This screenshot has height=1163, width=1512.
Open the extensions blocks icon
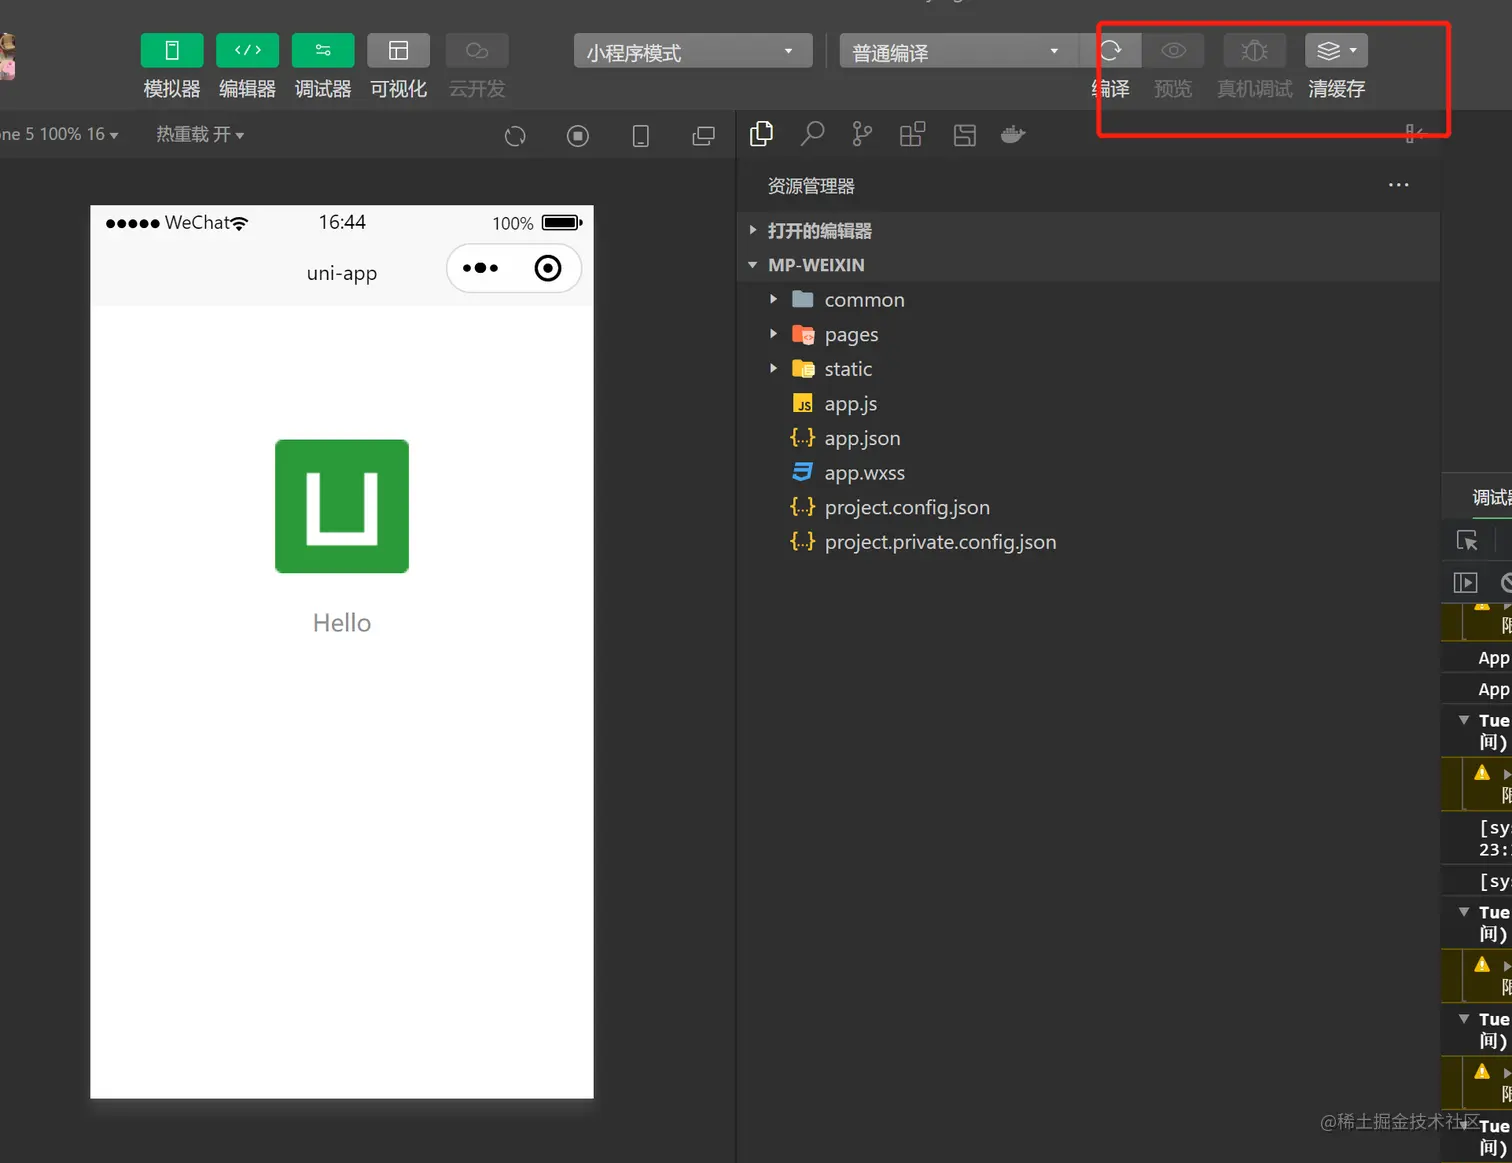tap(912, 134)
